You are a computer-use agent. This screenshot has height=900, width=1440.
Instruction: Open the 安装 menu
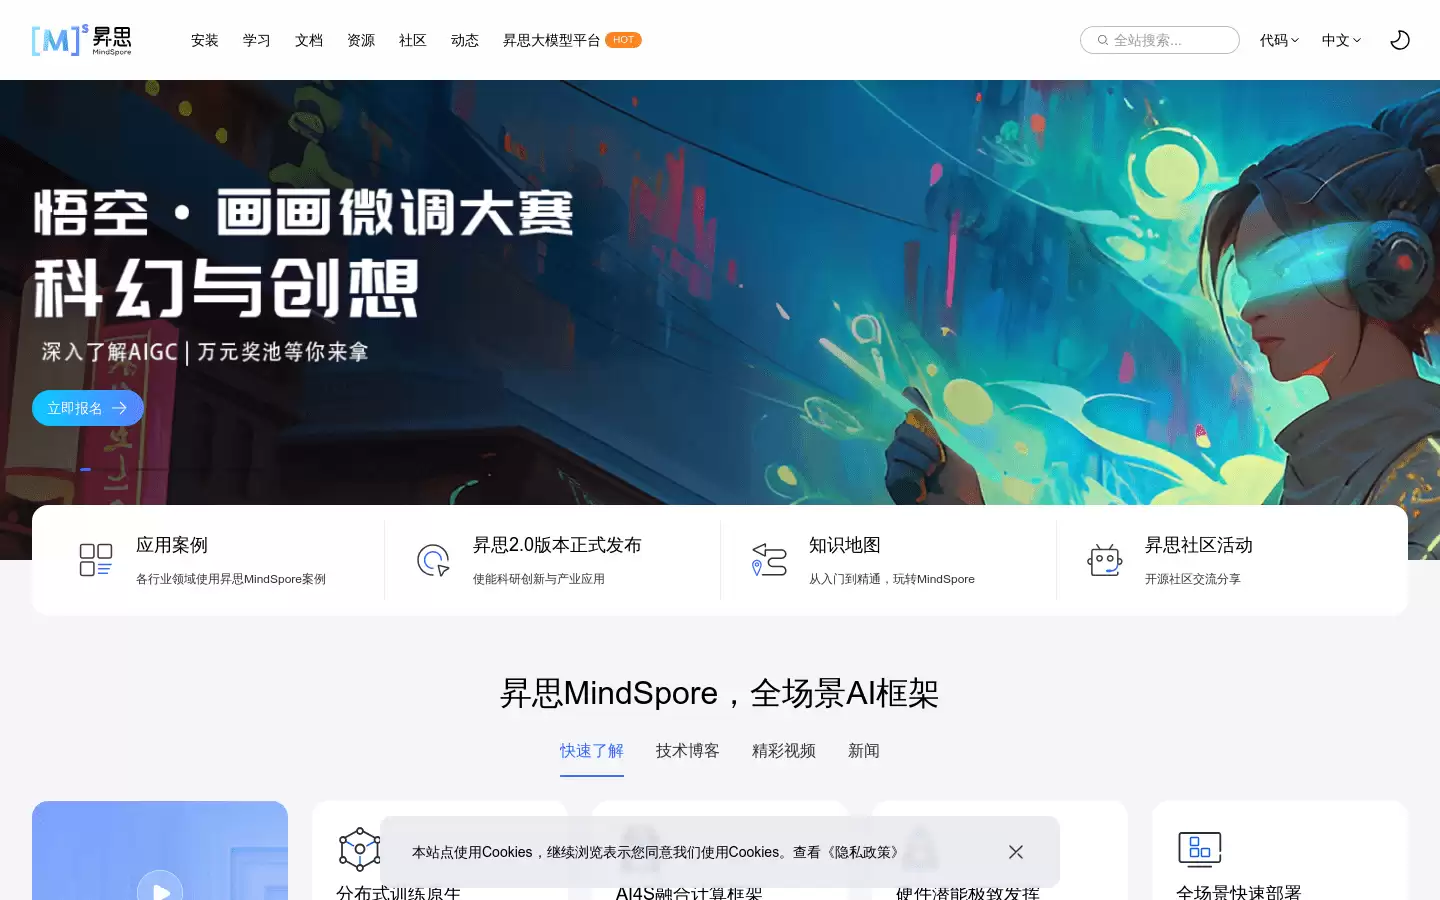pos(205,40)
